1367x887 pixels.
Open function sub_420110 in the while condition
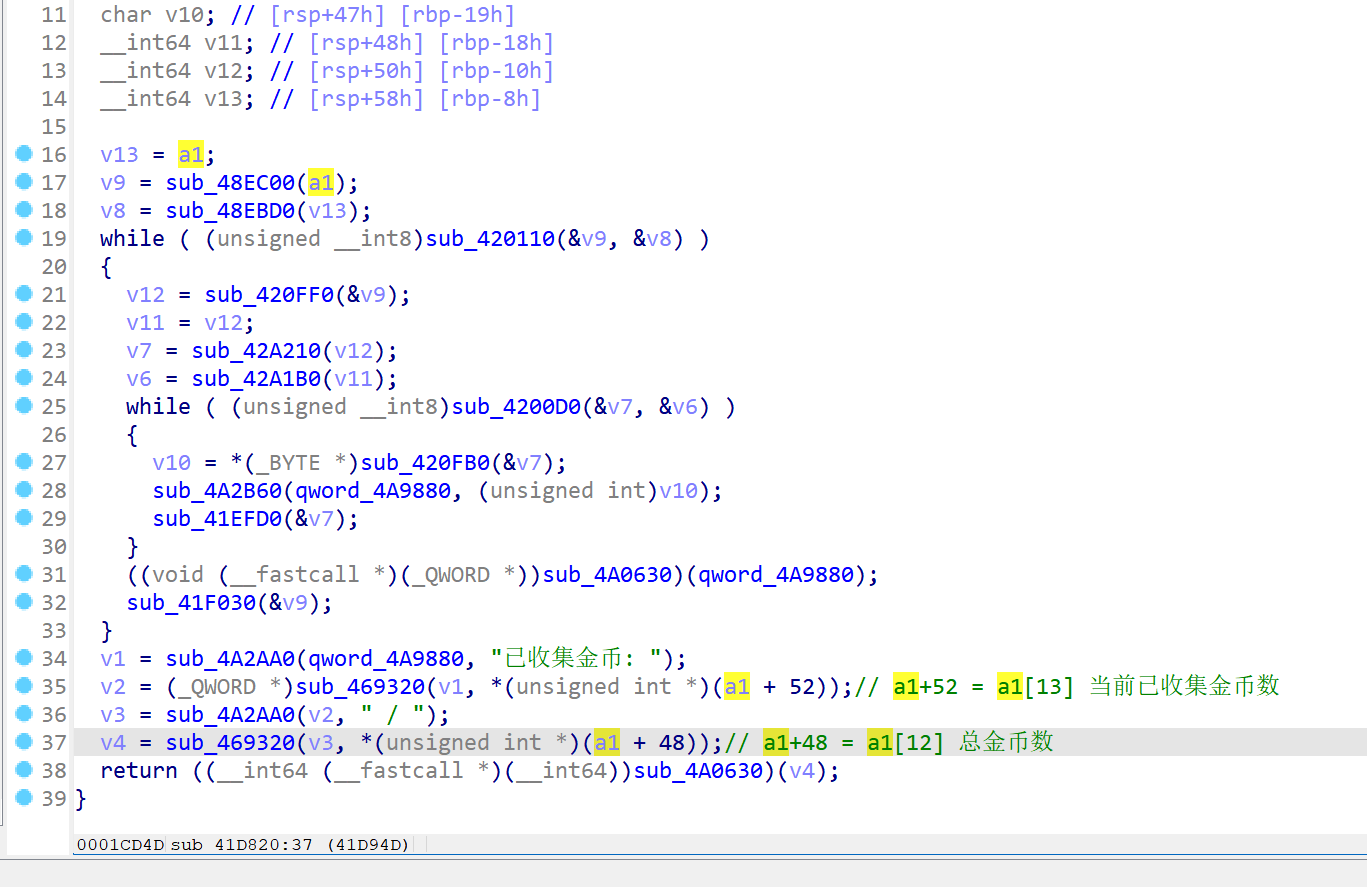(488, 238)
